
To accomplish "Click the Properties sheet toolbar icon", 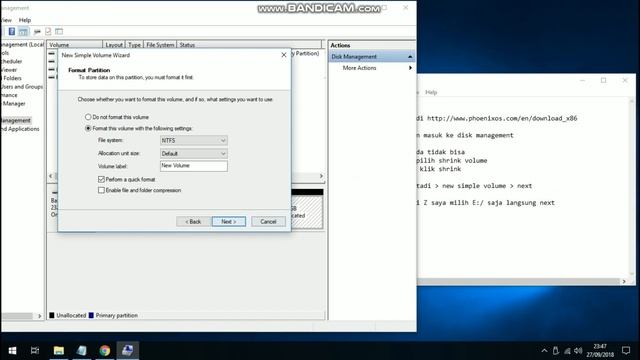I will coord(48,31).
